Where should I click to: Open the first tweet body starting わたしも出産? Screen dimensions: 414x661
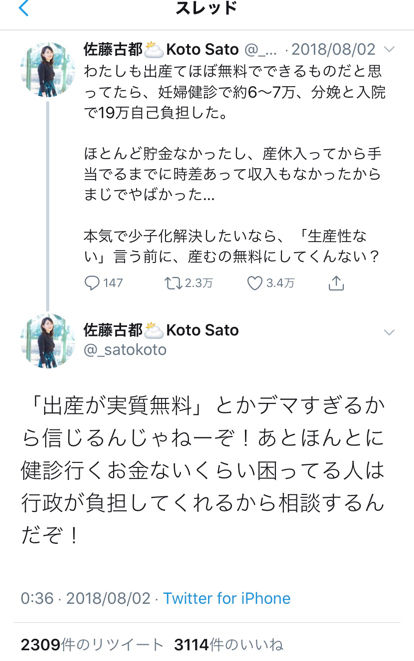pyautogui.click(x=234, y=163)
